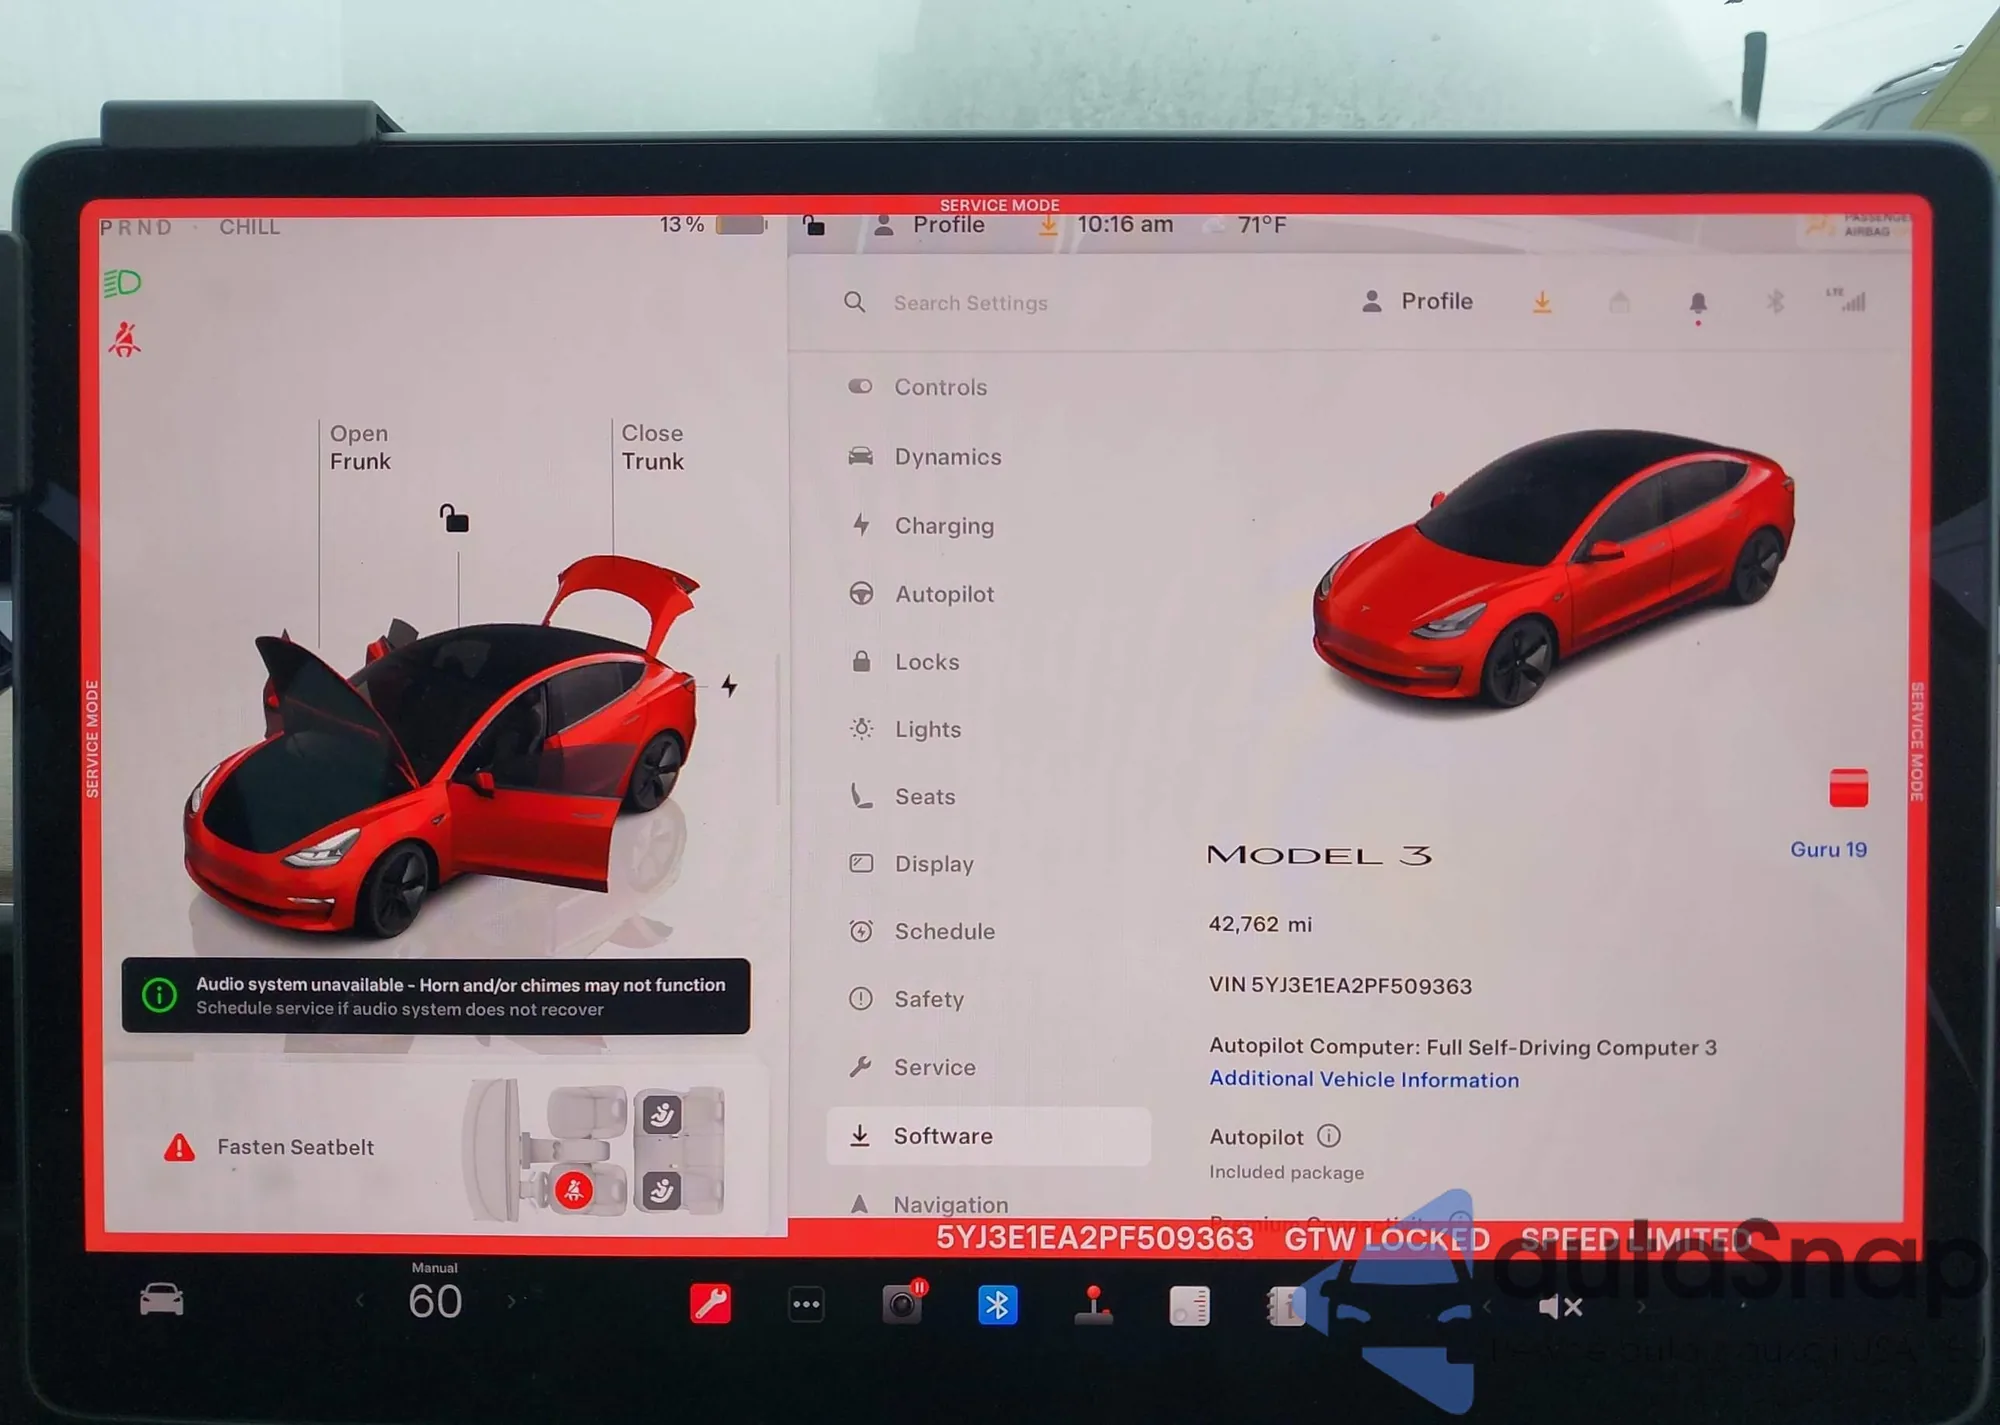The height and width of the screenshot is (1425, 2000).
Task: Unmute the muted volume speaker icon
Action: (1560, 1306)
